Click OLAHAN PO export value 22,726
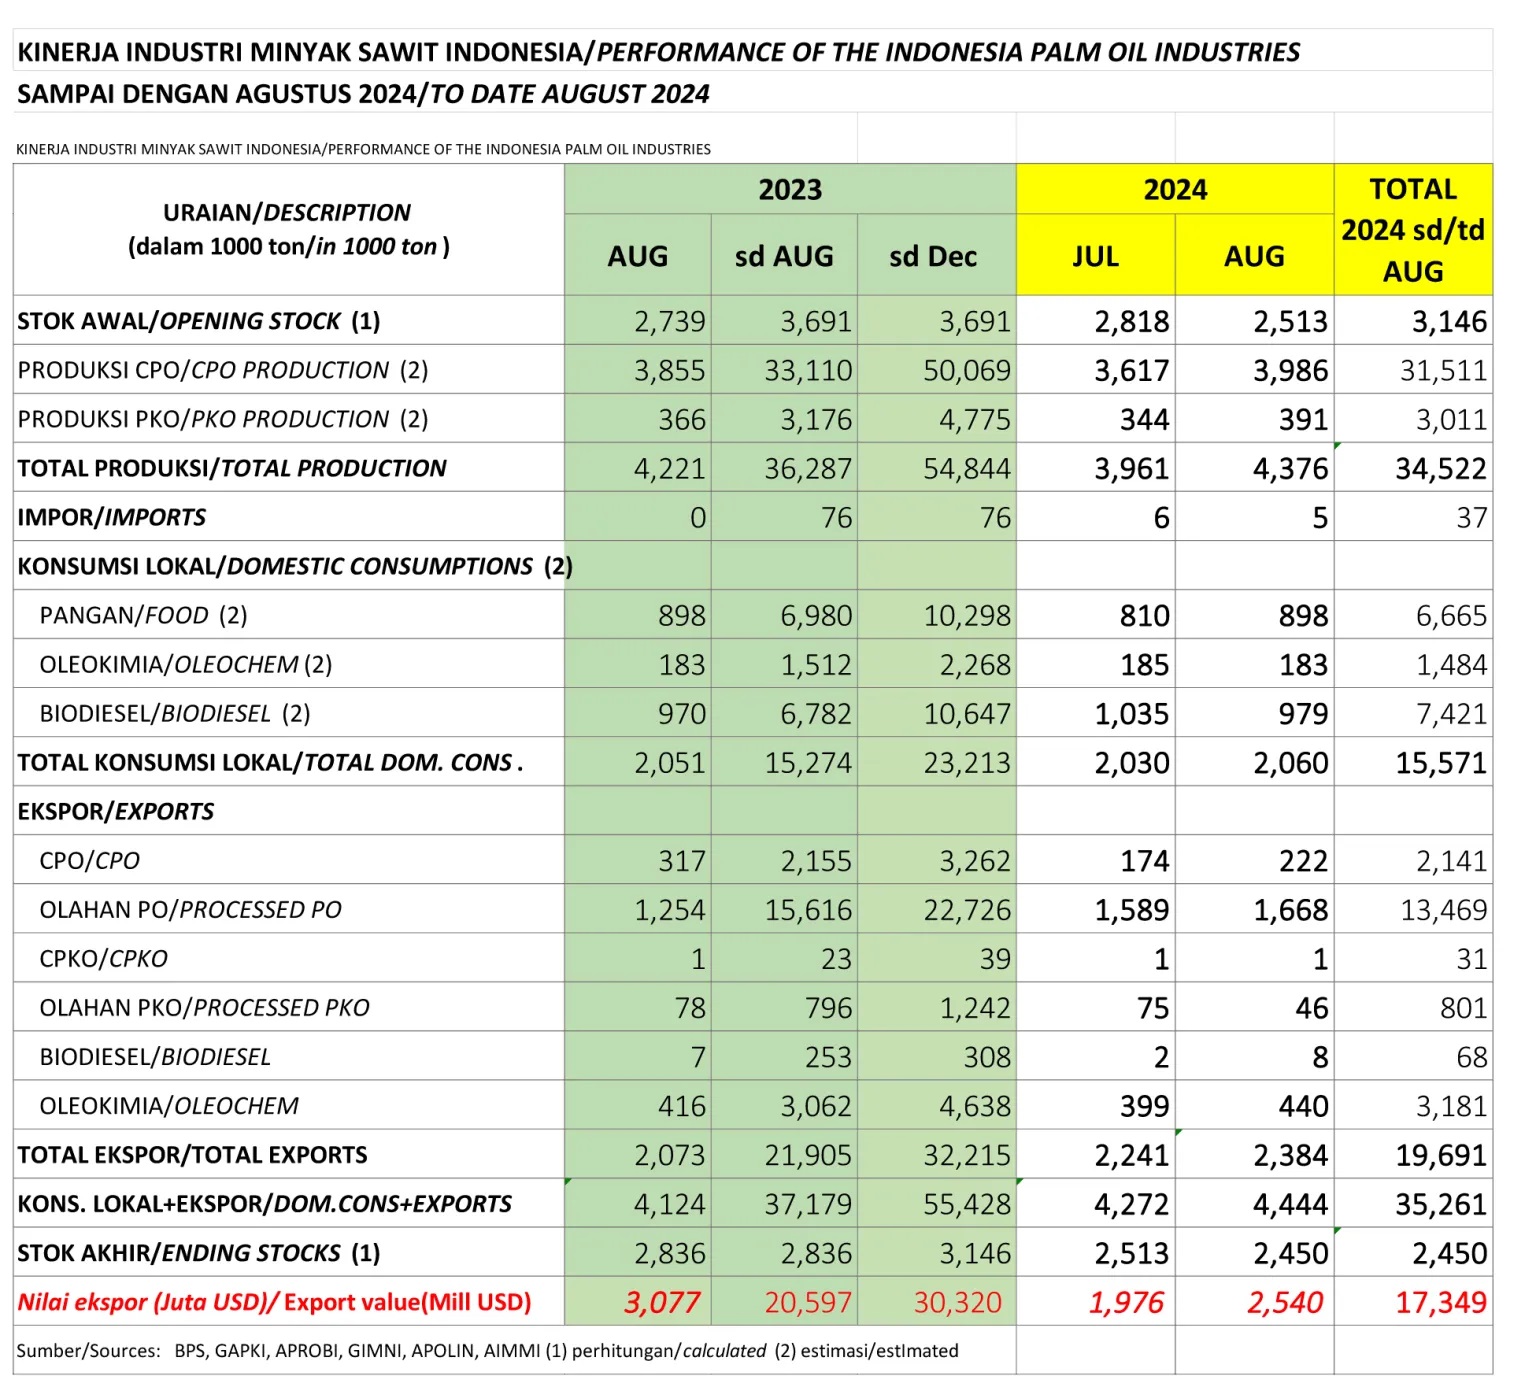This screenshot has height=1398, width=1536. (x=966, y=910)
